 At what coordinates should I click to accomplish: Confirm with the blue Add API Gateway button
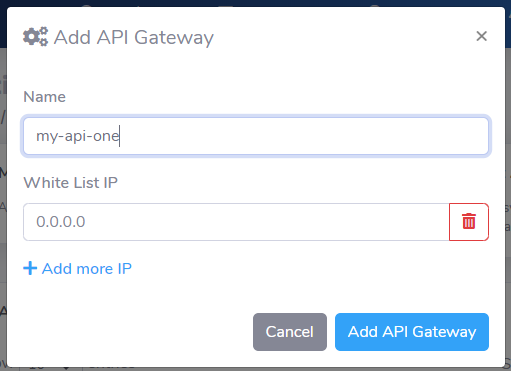coord(412,332)
